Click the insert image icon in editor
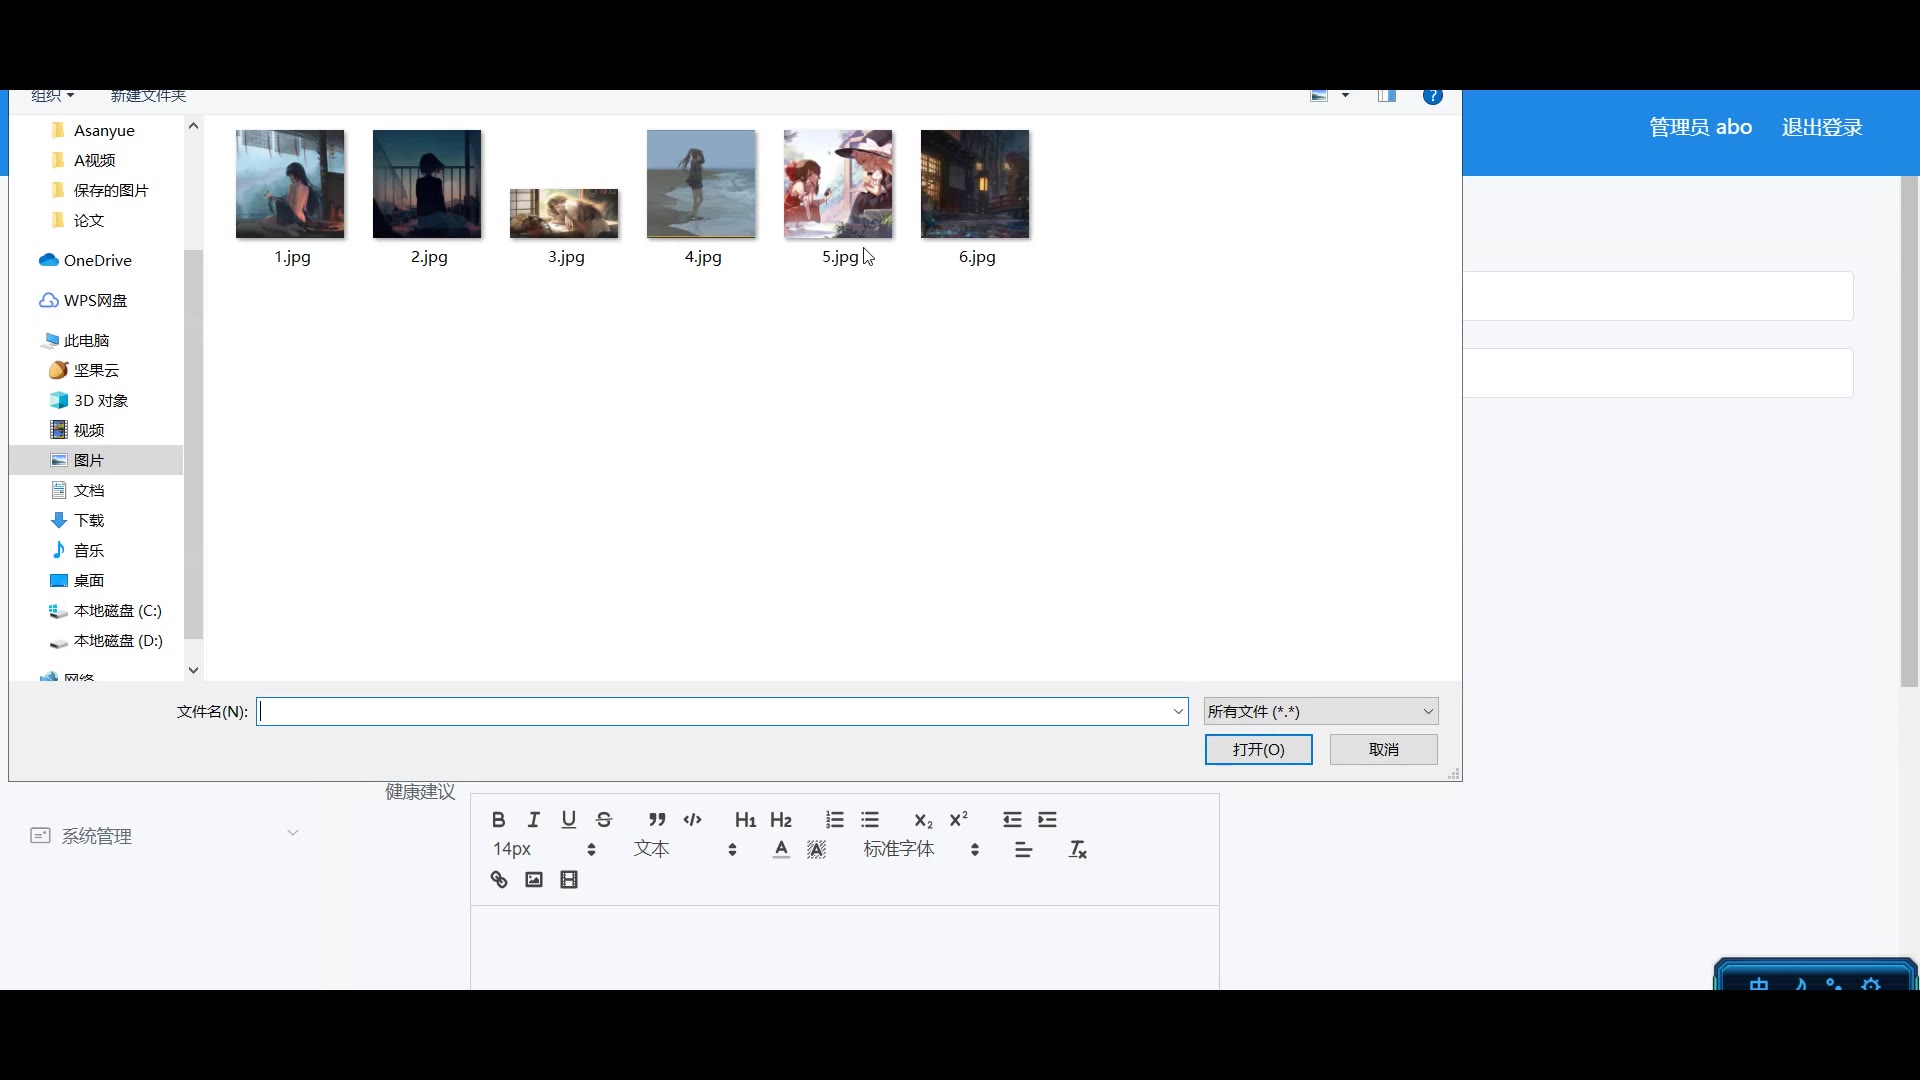The width and height of the screenshot is (1920, 1080). pyautogui.click(x=534, y=880)
